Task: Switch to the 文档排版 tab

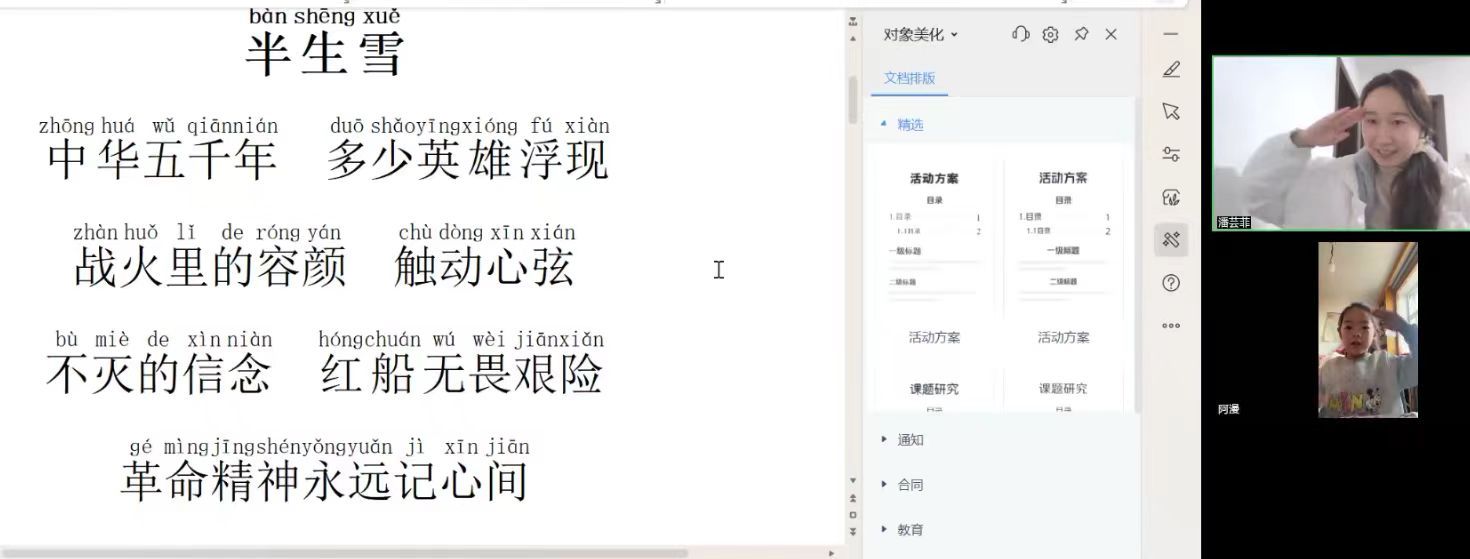Action: pos(909,78)
